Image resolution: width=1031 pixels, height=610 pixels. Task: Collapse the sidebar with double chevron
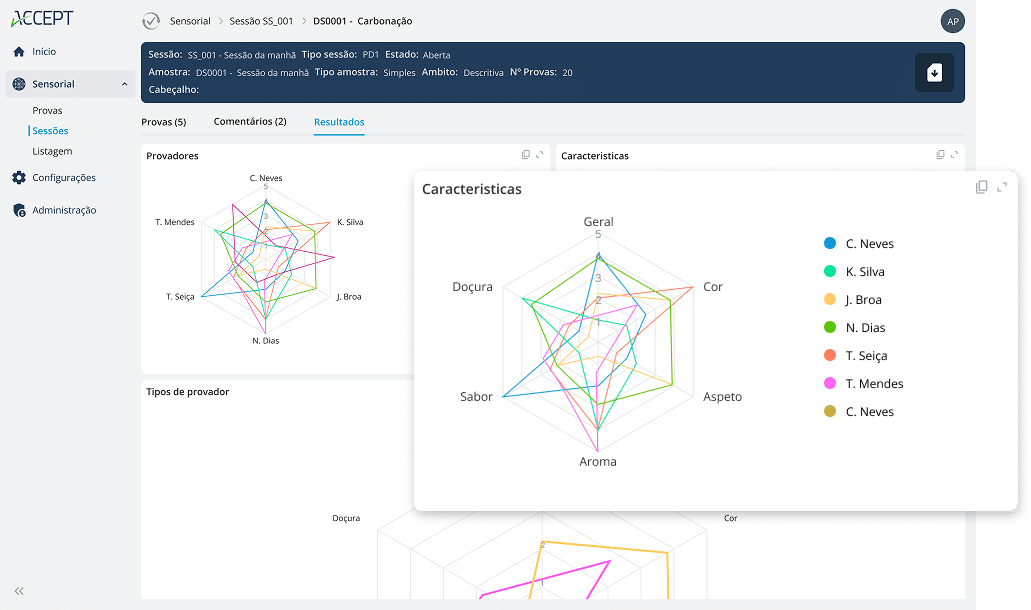(19, 591)
